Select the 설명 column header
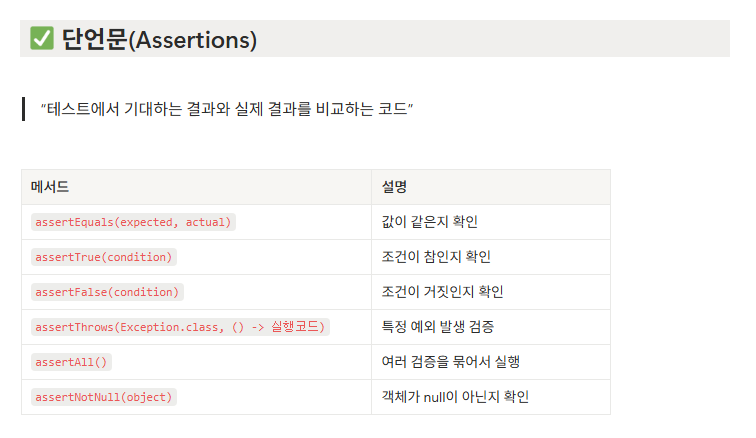The image size is (756, 438). click(x=394, y=187)
